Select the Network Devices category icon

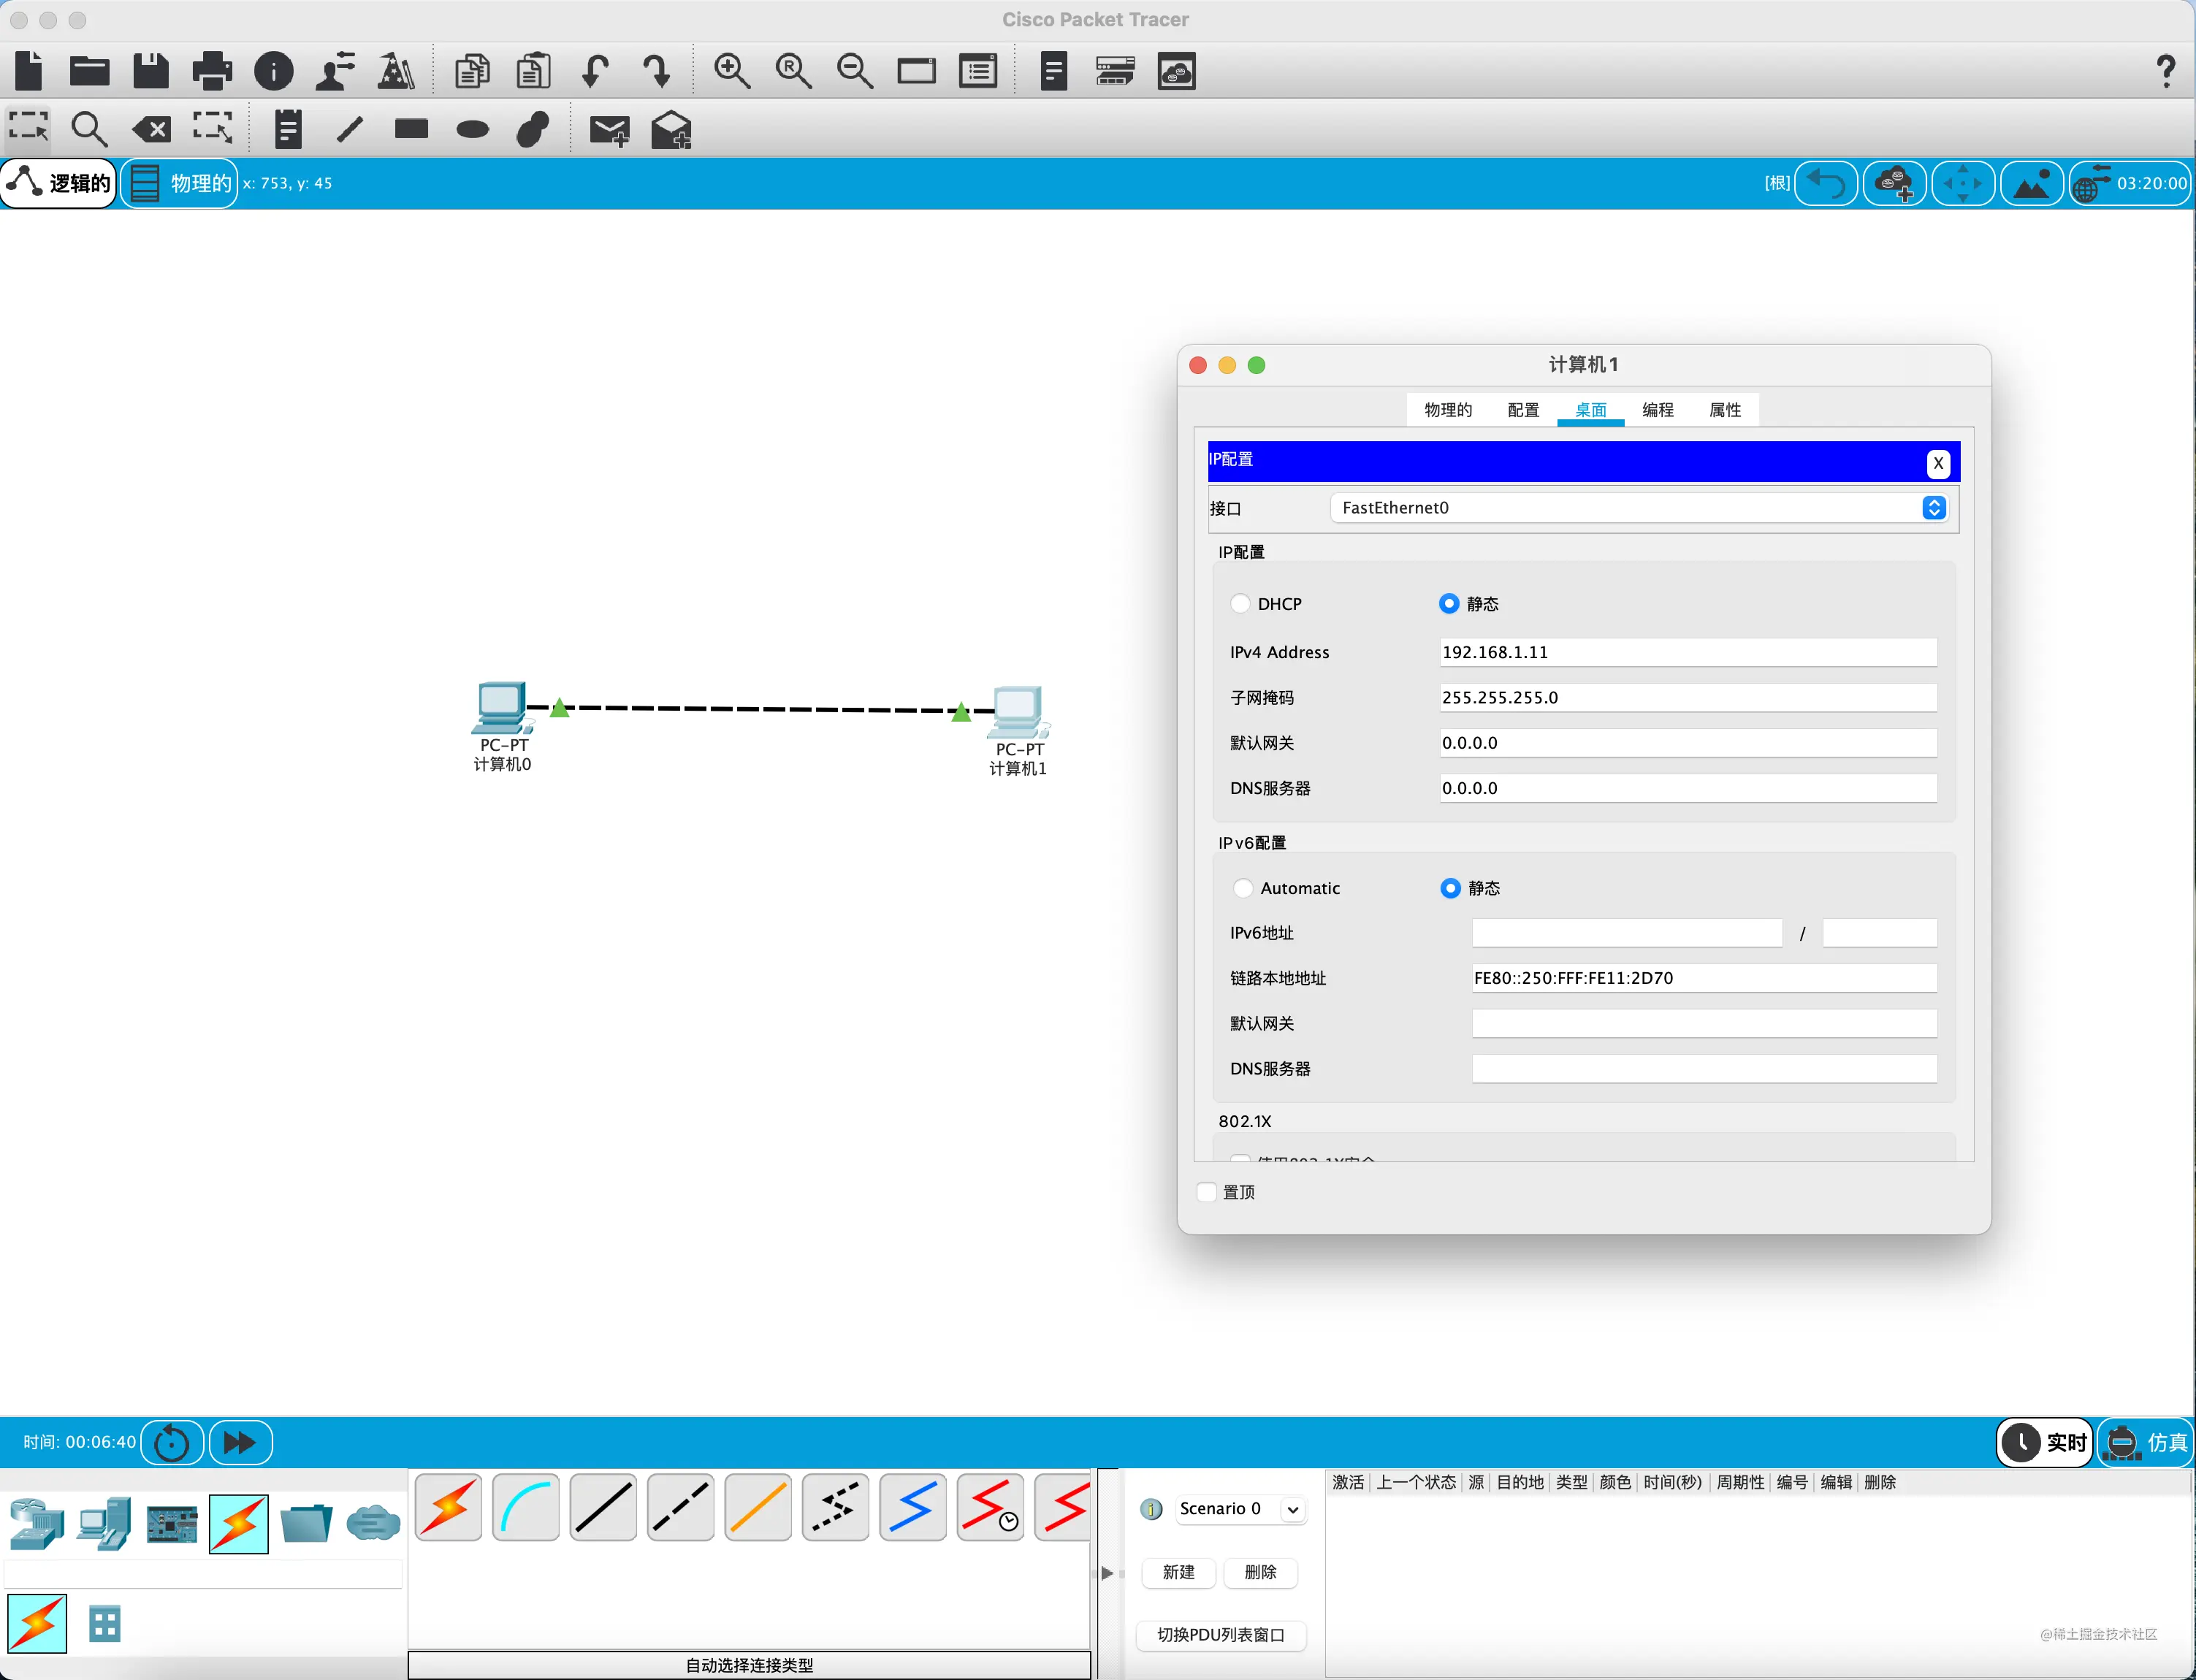point(37,1523)
